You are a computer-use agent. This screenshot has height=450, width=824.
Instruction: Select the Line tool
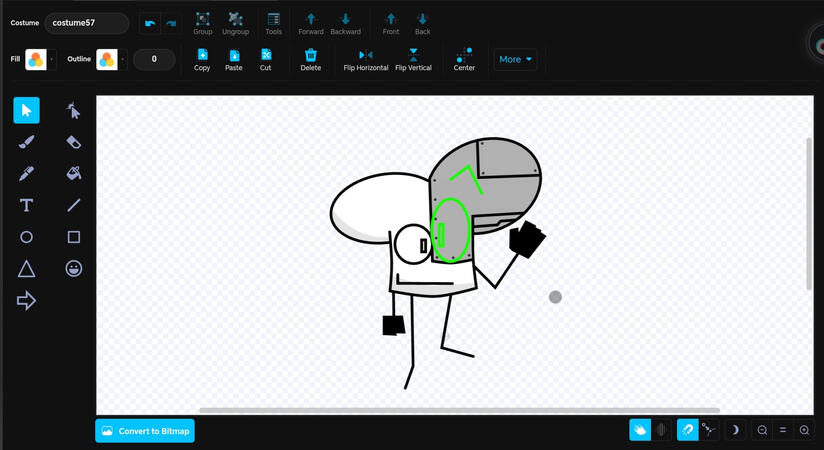(x=74, y=206)
